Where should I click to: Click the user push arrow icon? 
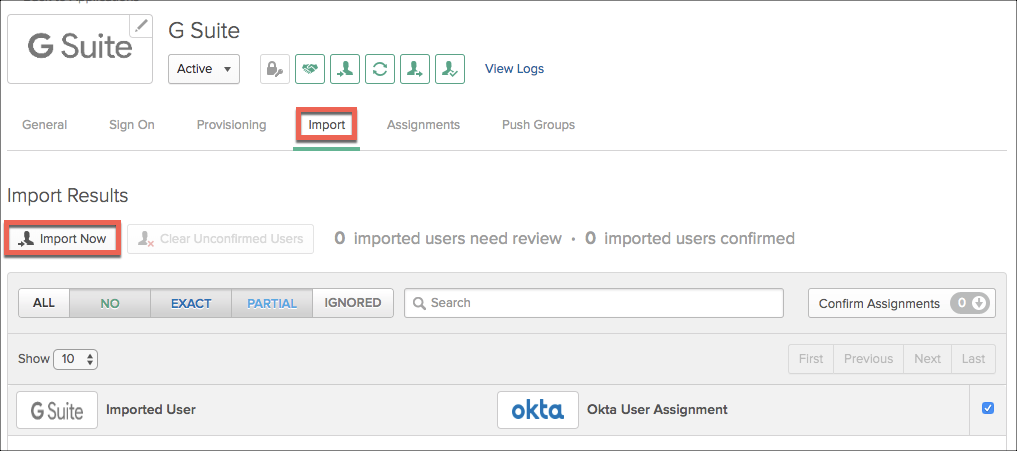tap(415, 69)
